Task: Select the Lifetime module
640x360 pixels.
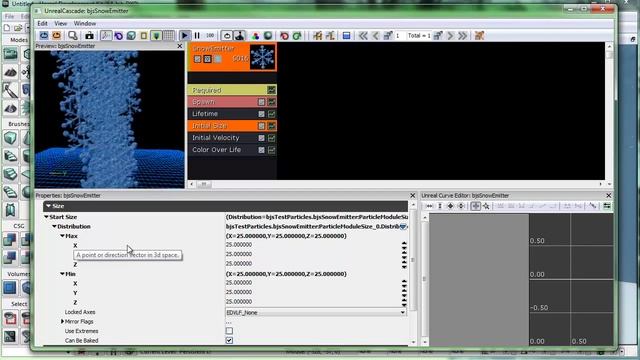Action: click(232, 114)
